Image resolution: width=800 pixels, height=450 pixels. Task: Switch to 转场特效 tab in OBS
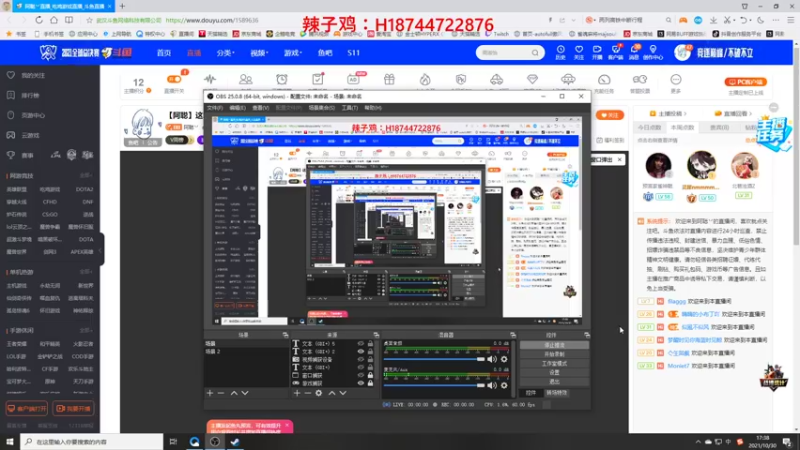[557, 393]
